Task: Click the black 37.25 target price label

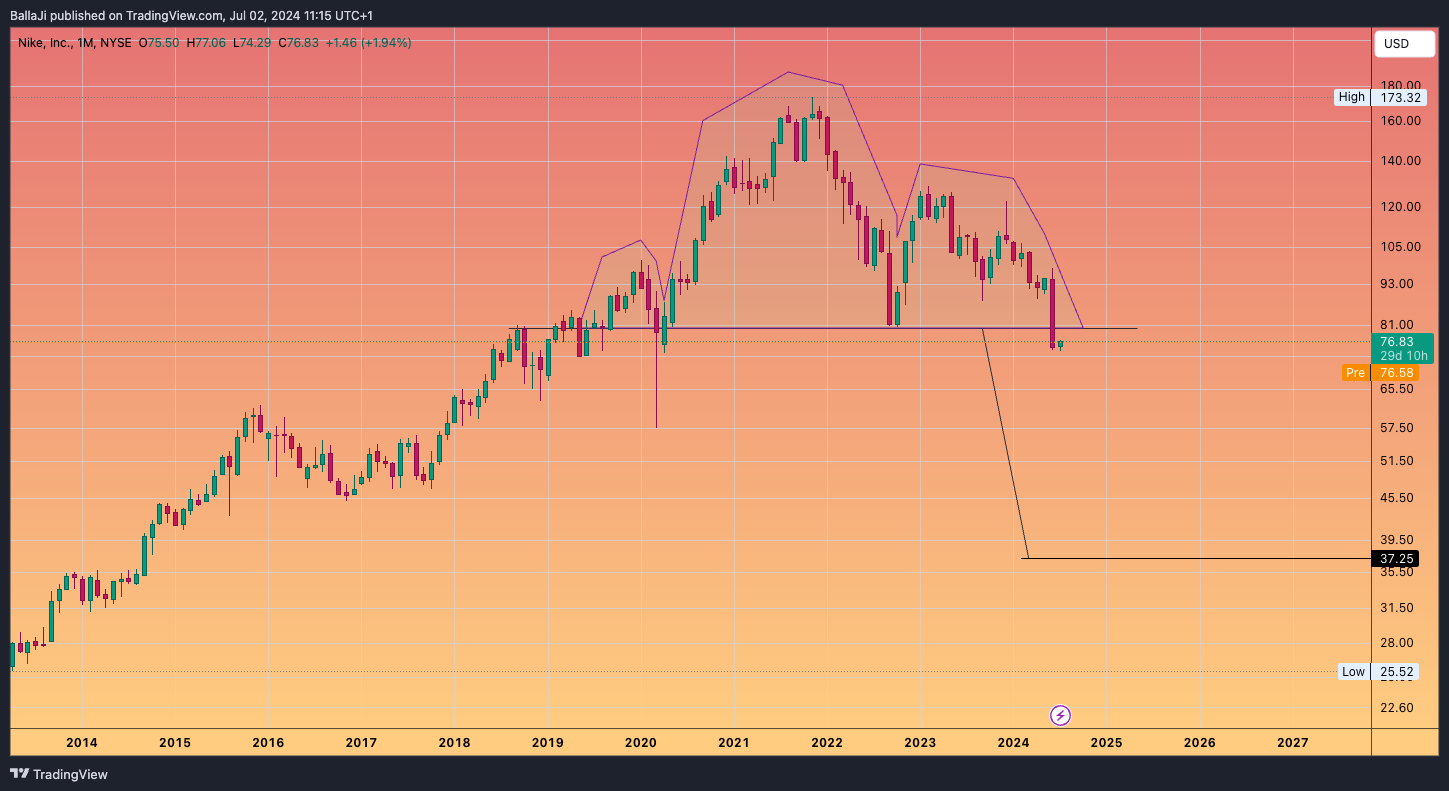Action: pos(1395,558)
